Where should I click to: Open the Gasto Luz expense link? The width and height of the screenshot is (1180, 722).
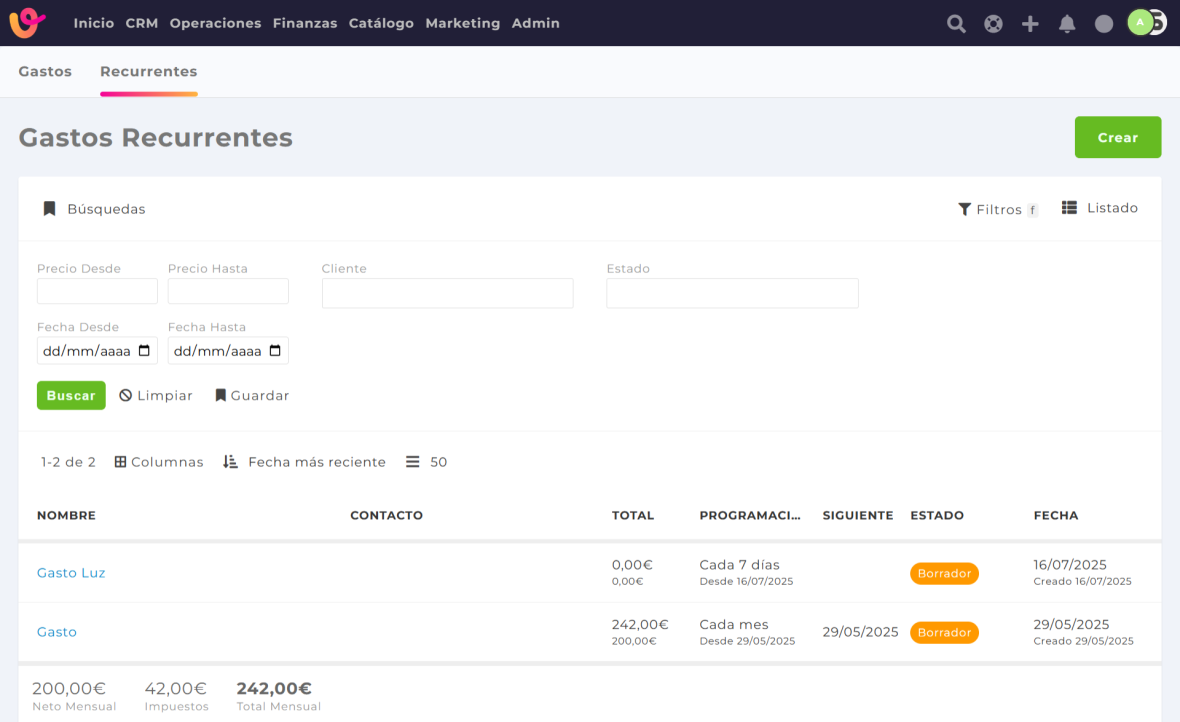(71, 573)
